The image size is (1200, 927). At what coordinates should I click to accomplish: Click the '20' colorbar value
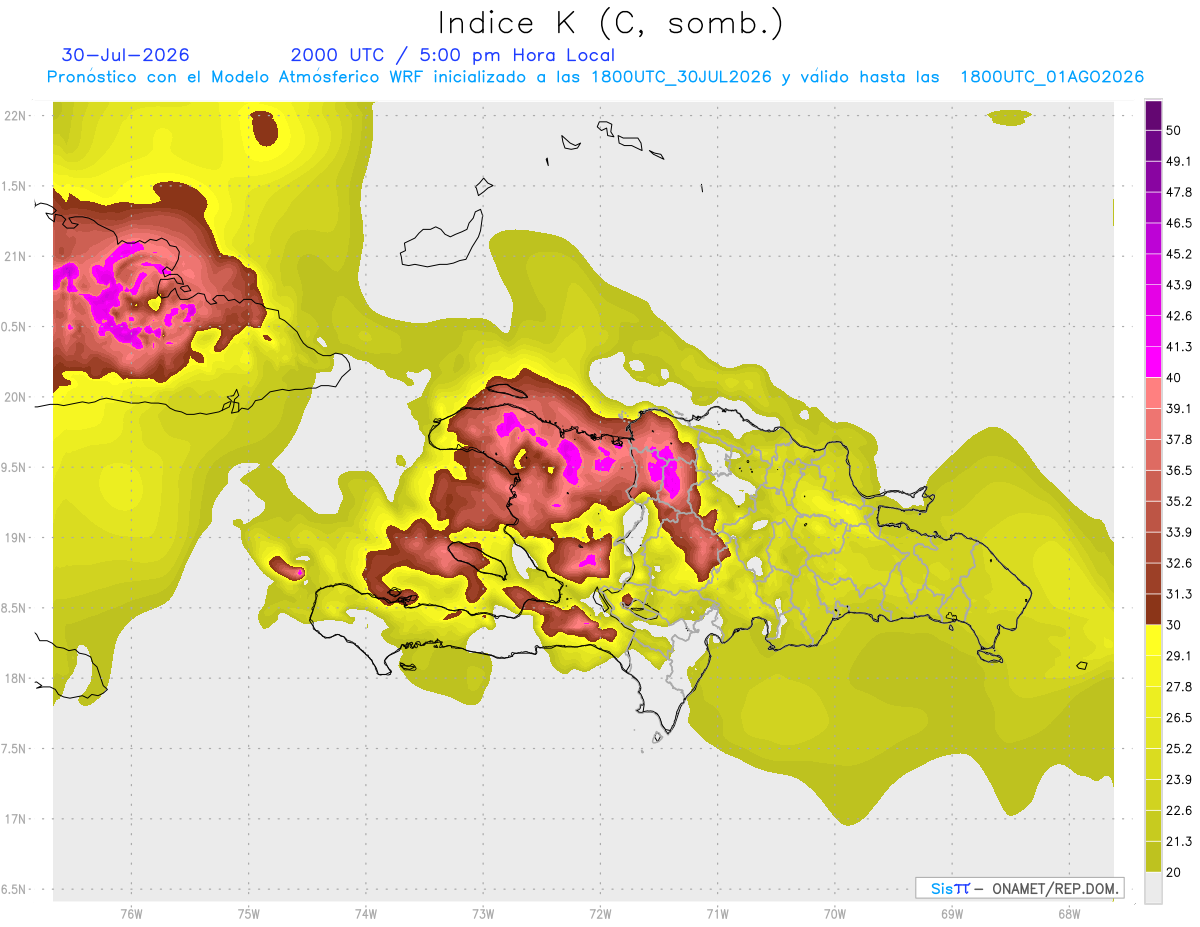pyautogui.click(x=1174, y=873)
